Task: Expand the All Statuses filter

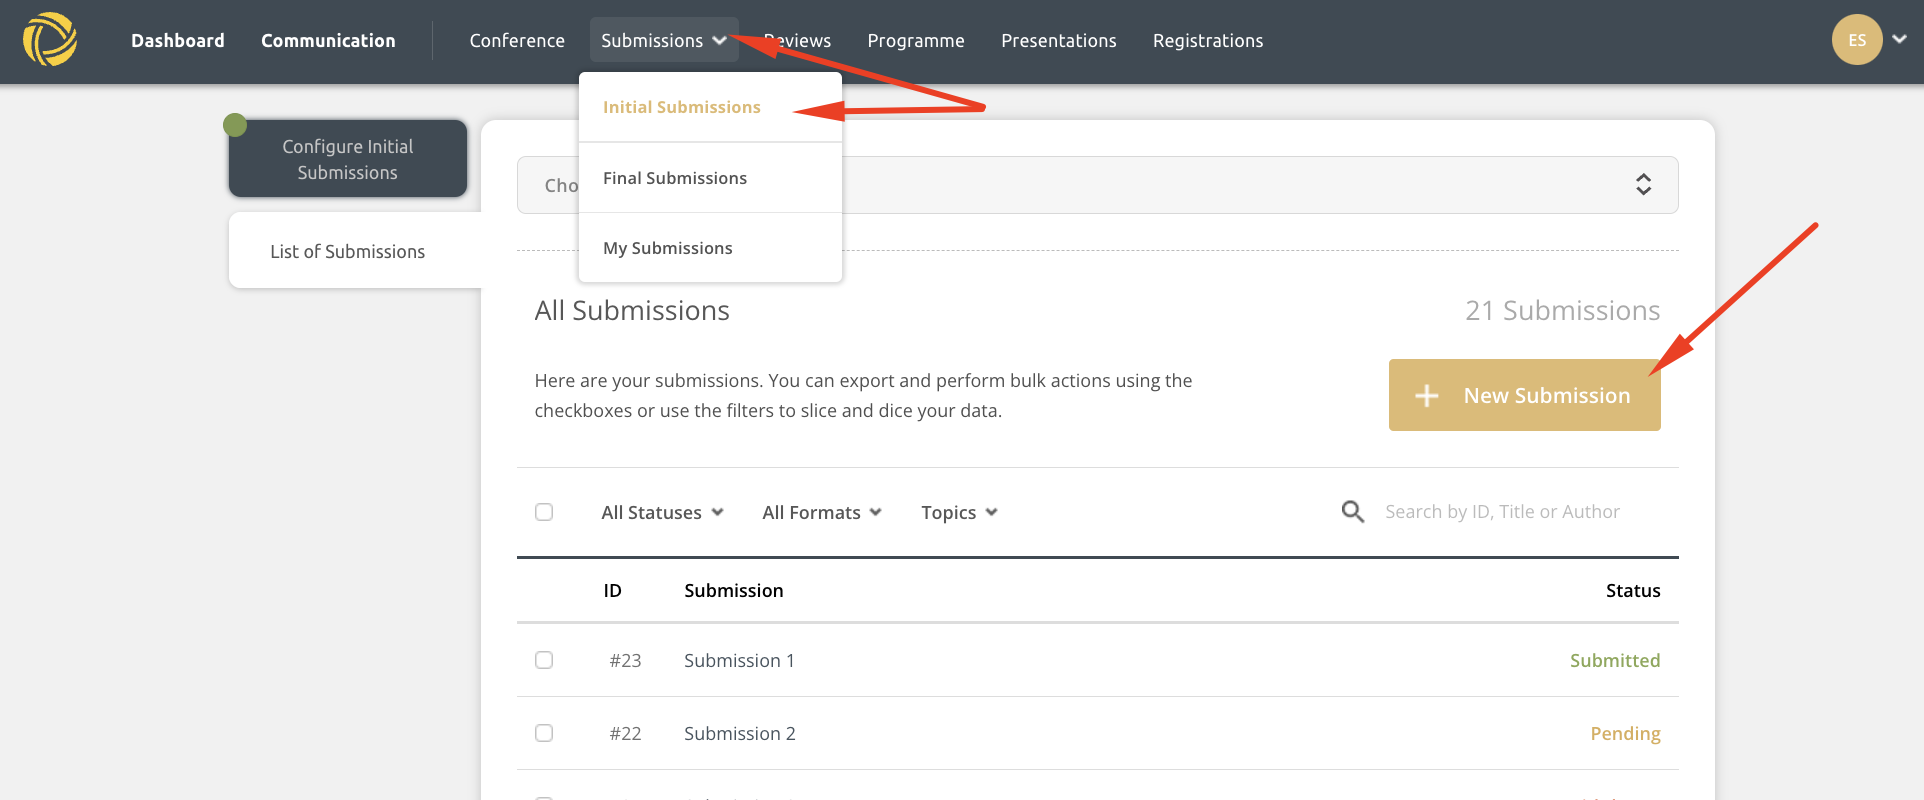Action: (x=662, y=512)
